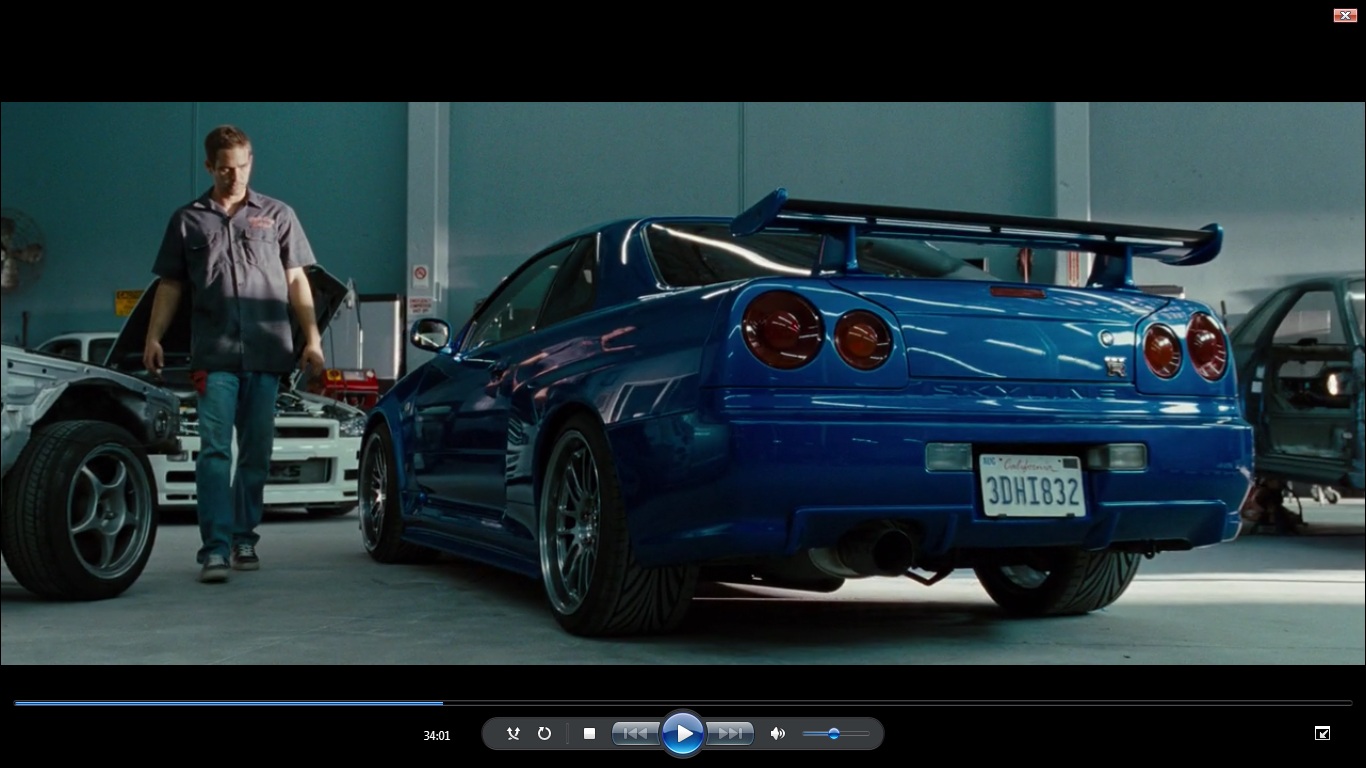Skip to the next track
The width and height of the screenshot is (1366, 768).
click(x=730, y=734)
